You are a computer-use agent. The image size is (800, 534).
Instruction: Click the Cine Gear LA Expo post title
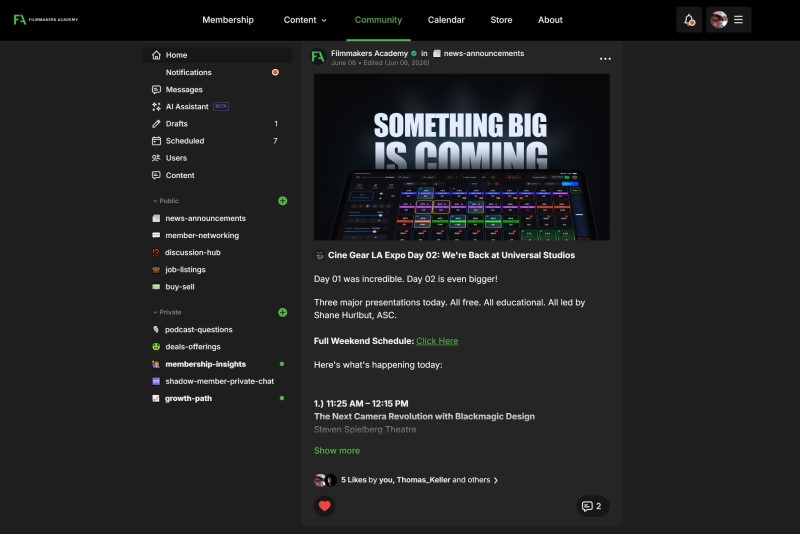[451, 255]
